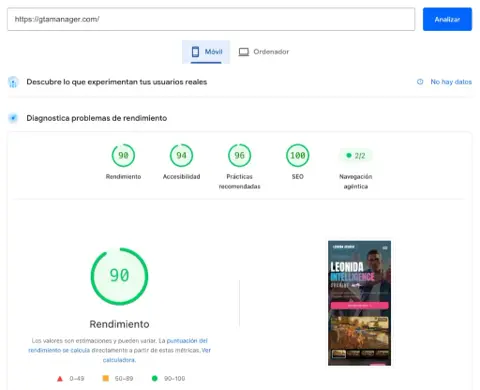The width and height of the screenshot is (480, 390).
Task: Switch to the Móvil tab
Action: coord(206,52)
